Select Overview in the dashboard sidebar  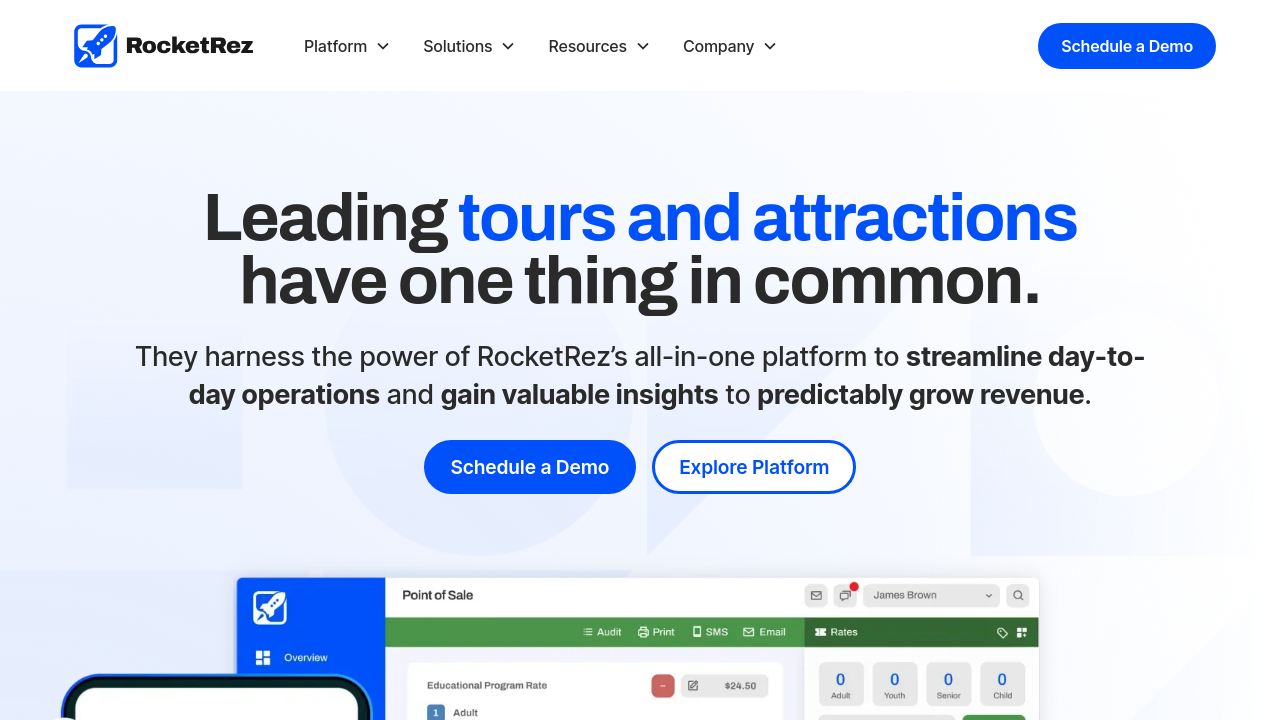point(305,658)
